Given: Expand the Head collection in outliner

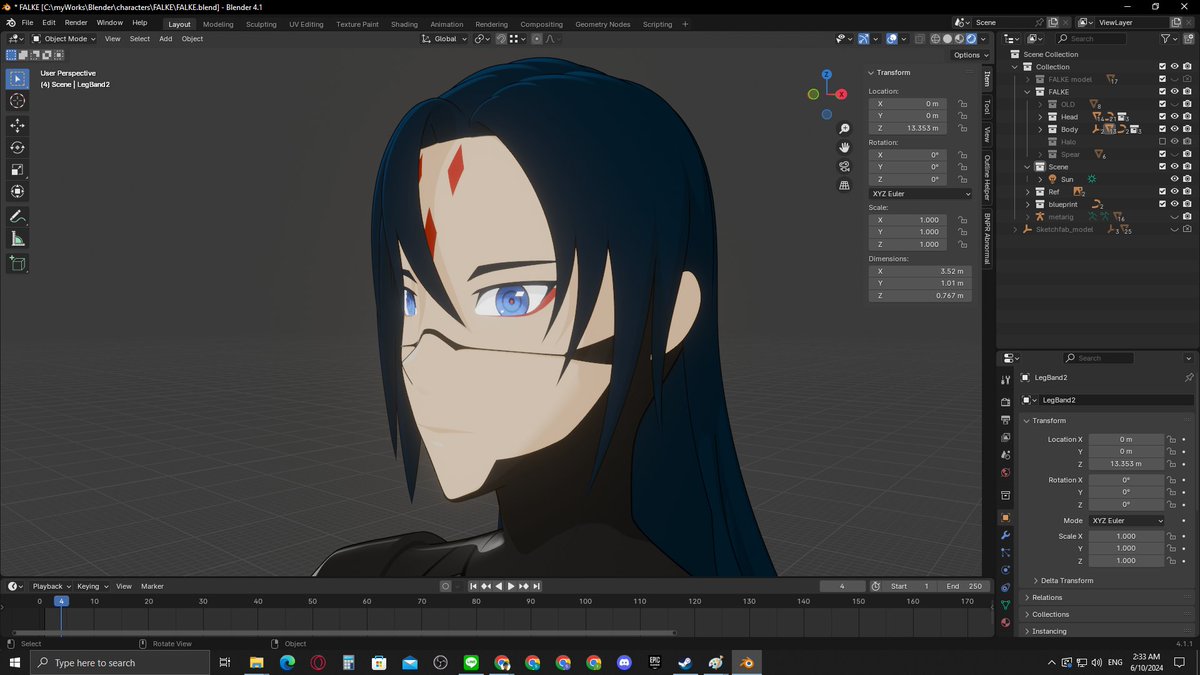Looking at the screenshot, I should coord(1041,117).
